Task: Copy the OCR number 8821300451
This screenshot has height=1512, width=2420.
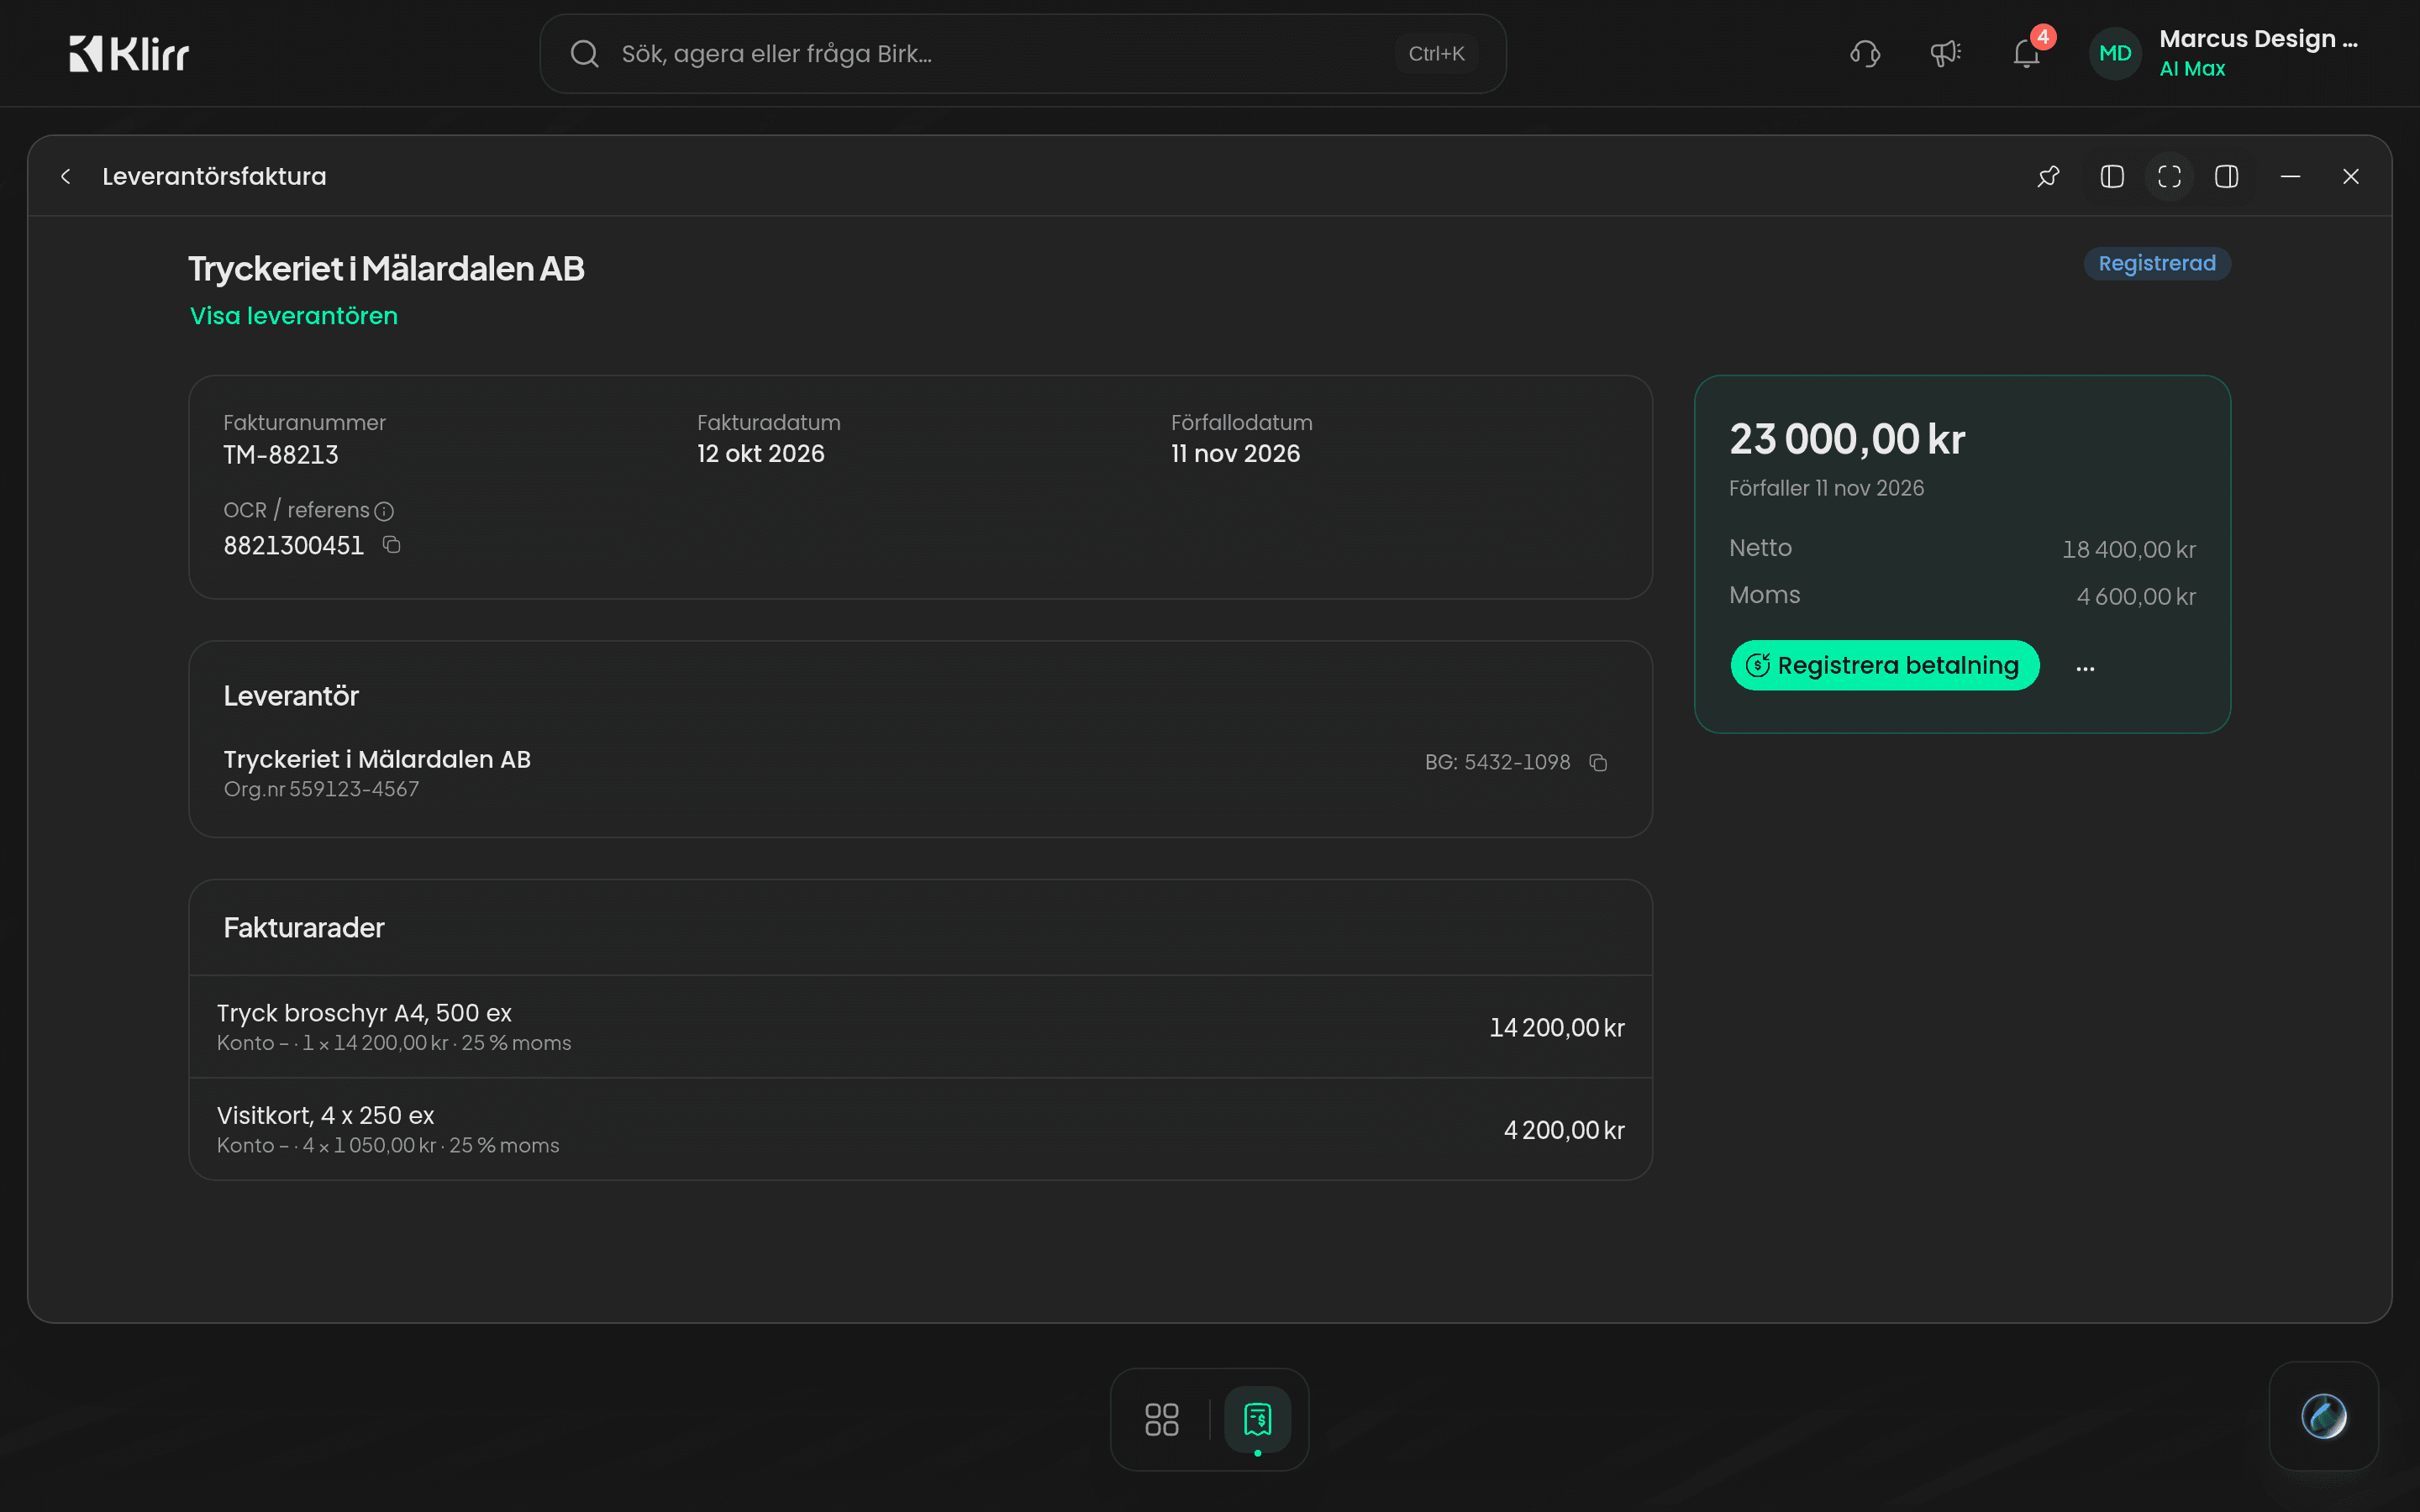Action: (x=392, y=545)
